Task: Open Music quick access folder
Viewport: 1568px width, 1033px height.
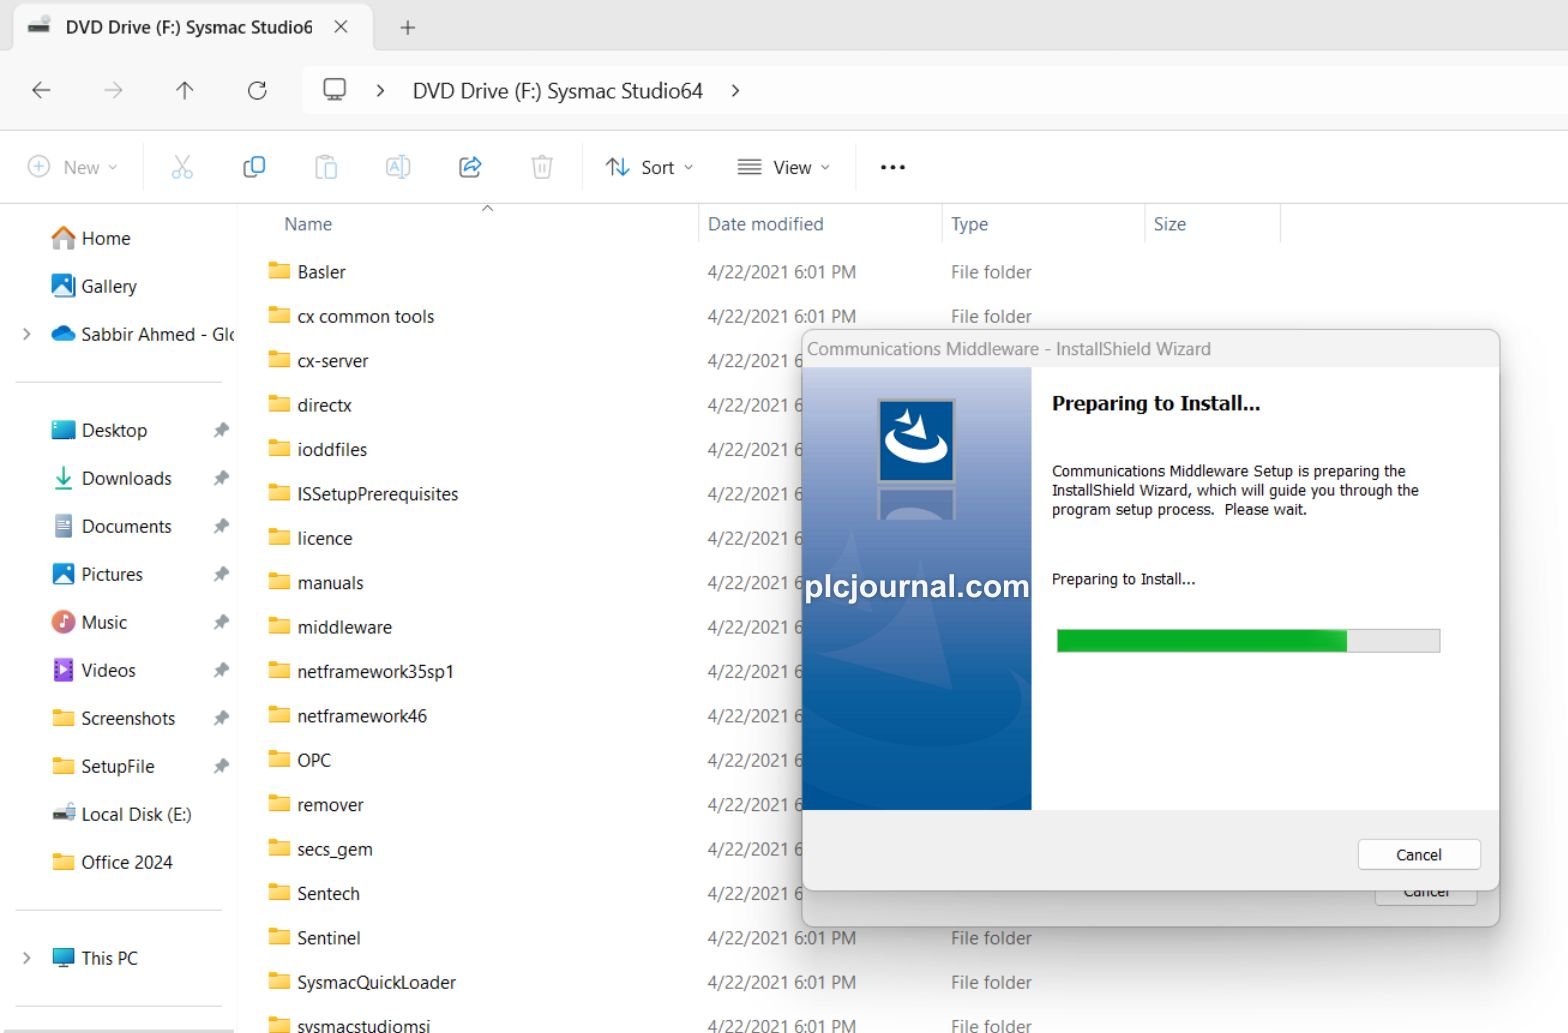Action: [x=89, y=622]
